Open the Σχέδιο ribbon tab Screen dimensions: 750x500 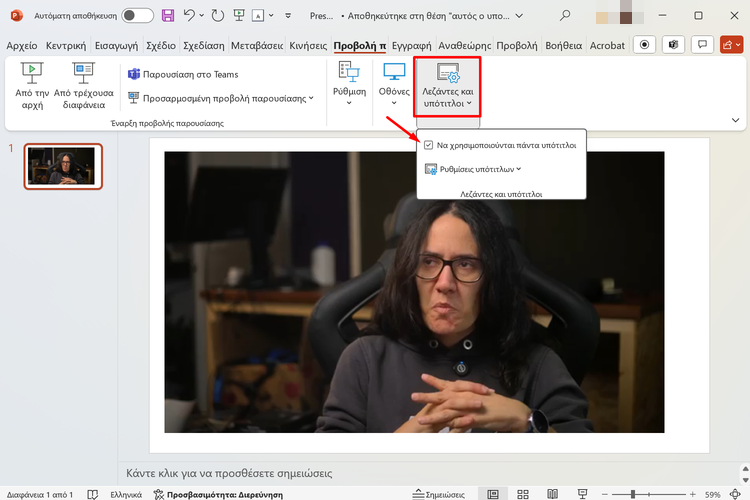161,46
